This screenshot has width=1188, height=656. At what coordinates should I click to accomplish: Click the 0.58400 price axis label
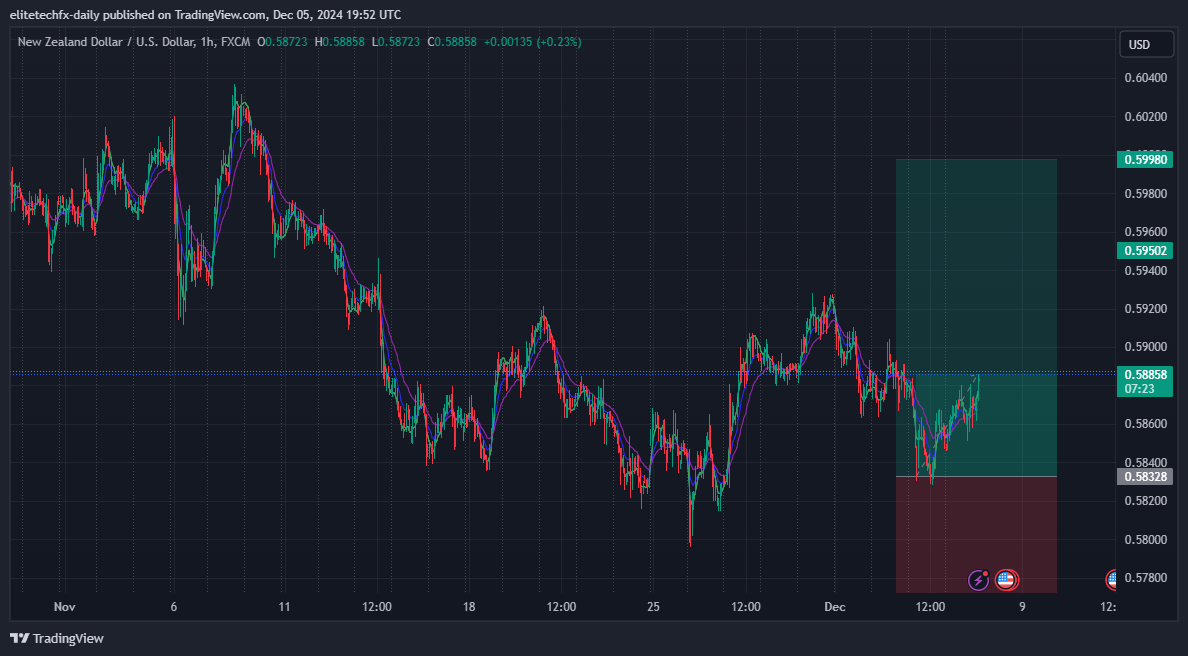[x=1146, y=463]
